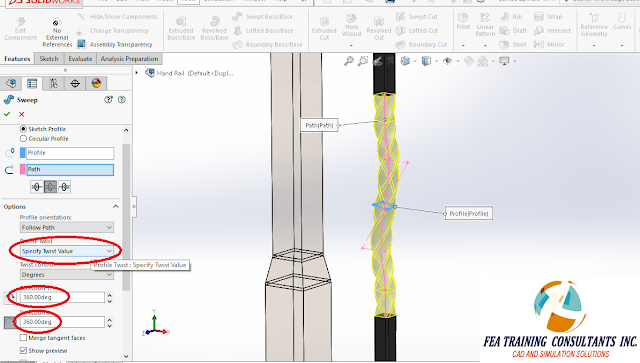Select the PropertyManager tab icon

(32, 84)
